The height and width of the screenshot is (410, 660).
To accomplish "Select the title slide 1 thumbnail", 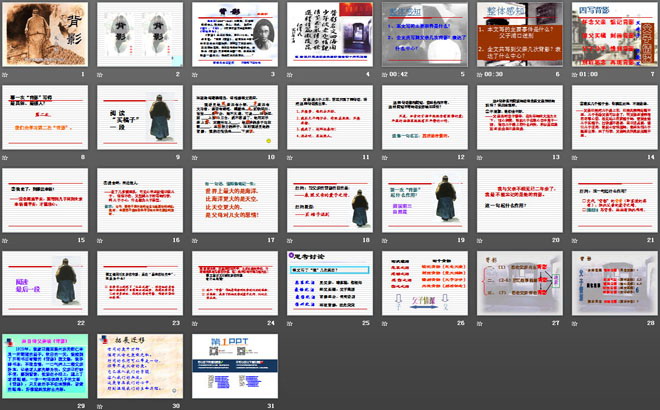I will point(47,34).
